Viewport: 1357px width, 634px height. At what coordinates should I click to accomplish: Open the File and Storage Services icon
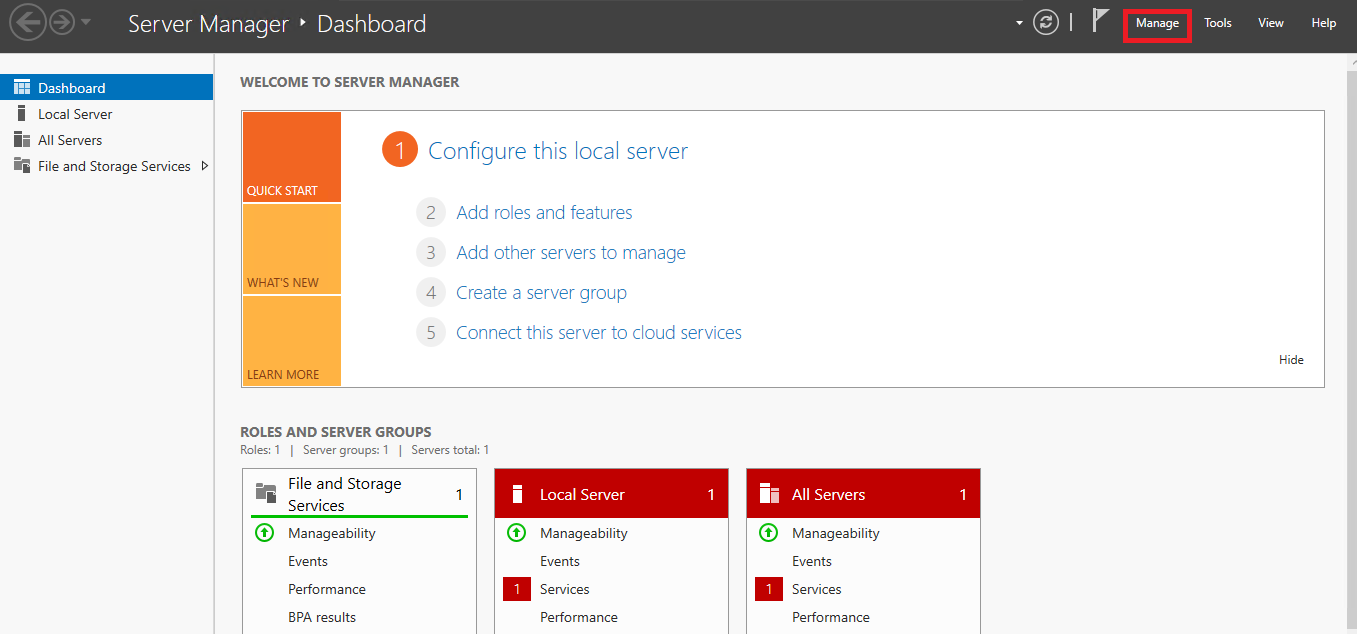pyautogui.click(x=20, y=166)
